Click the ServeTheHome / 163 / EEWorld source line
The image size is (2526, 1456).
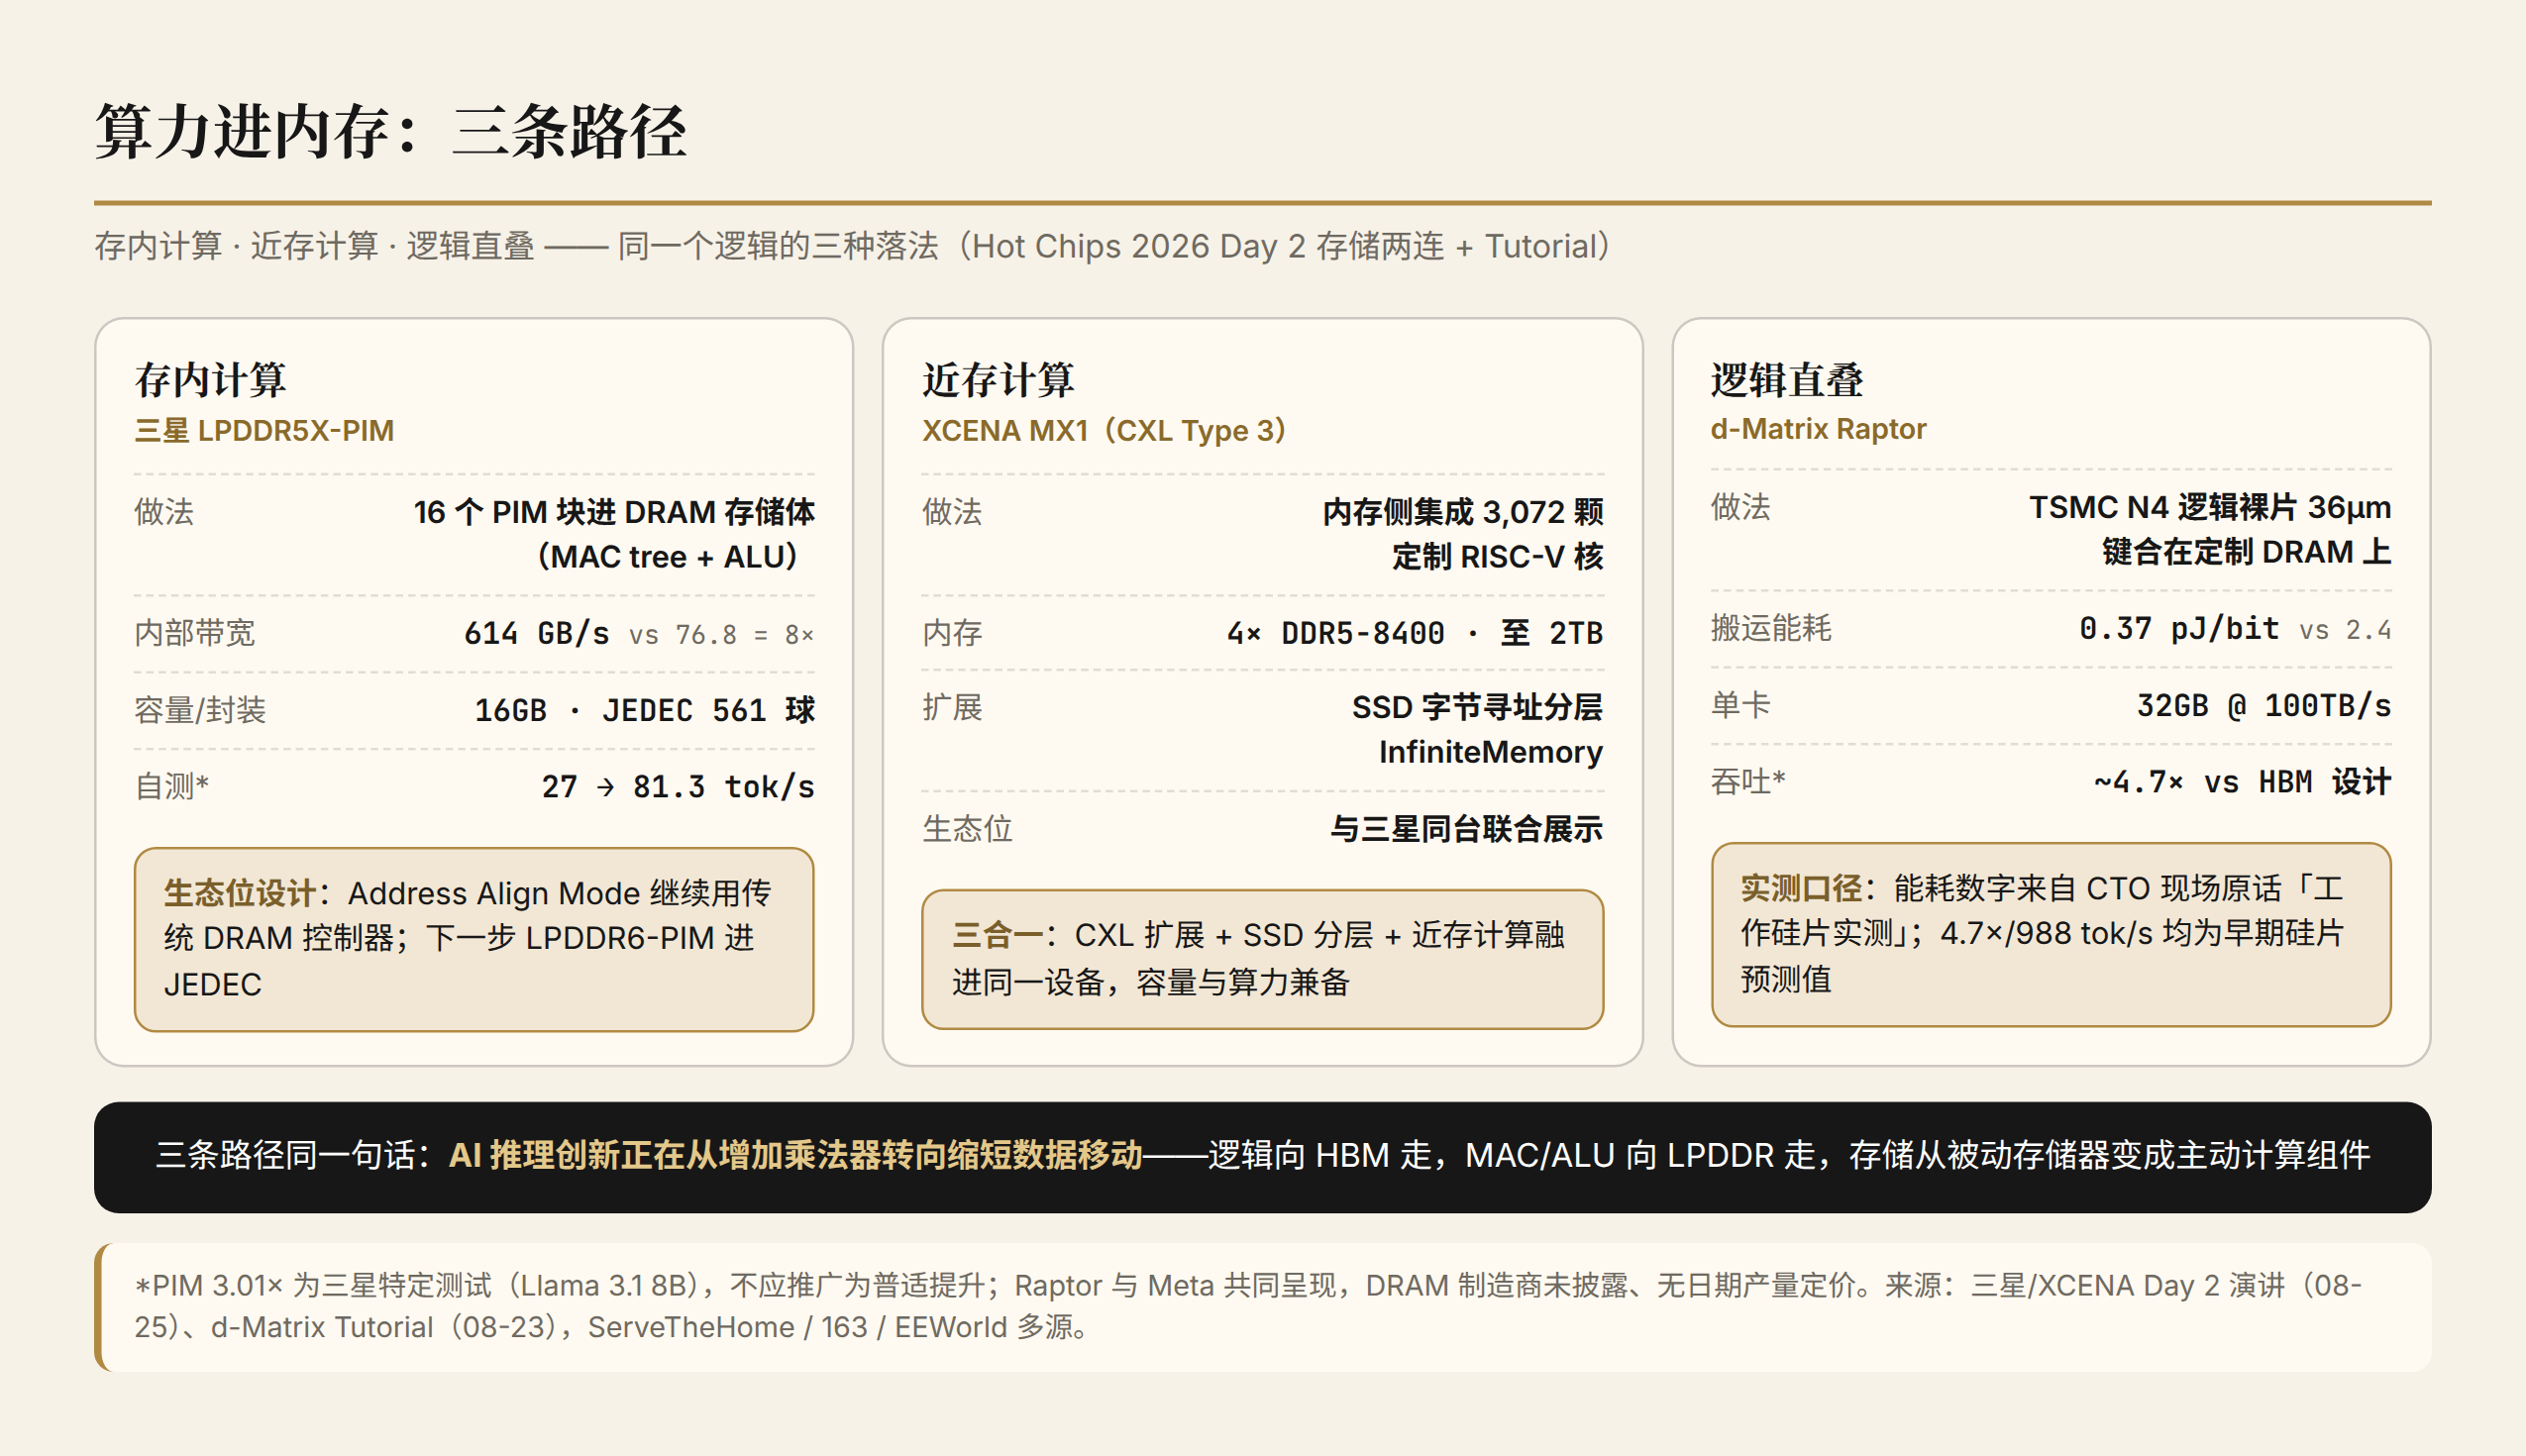coord(840,1327)
